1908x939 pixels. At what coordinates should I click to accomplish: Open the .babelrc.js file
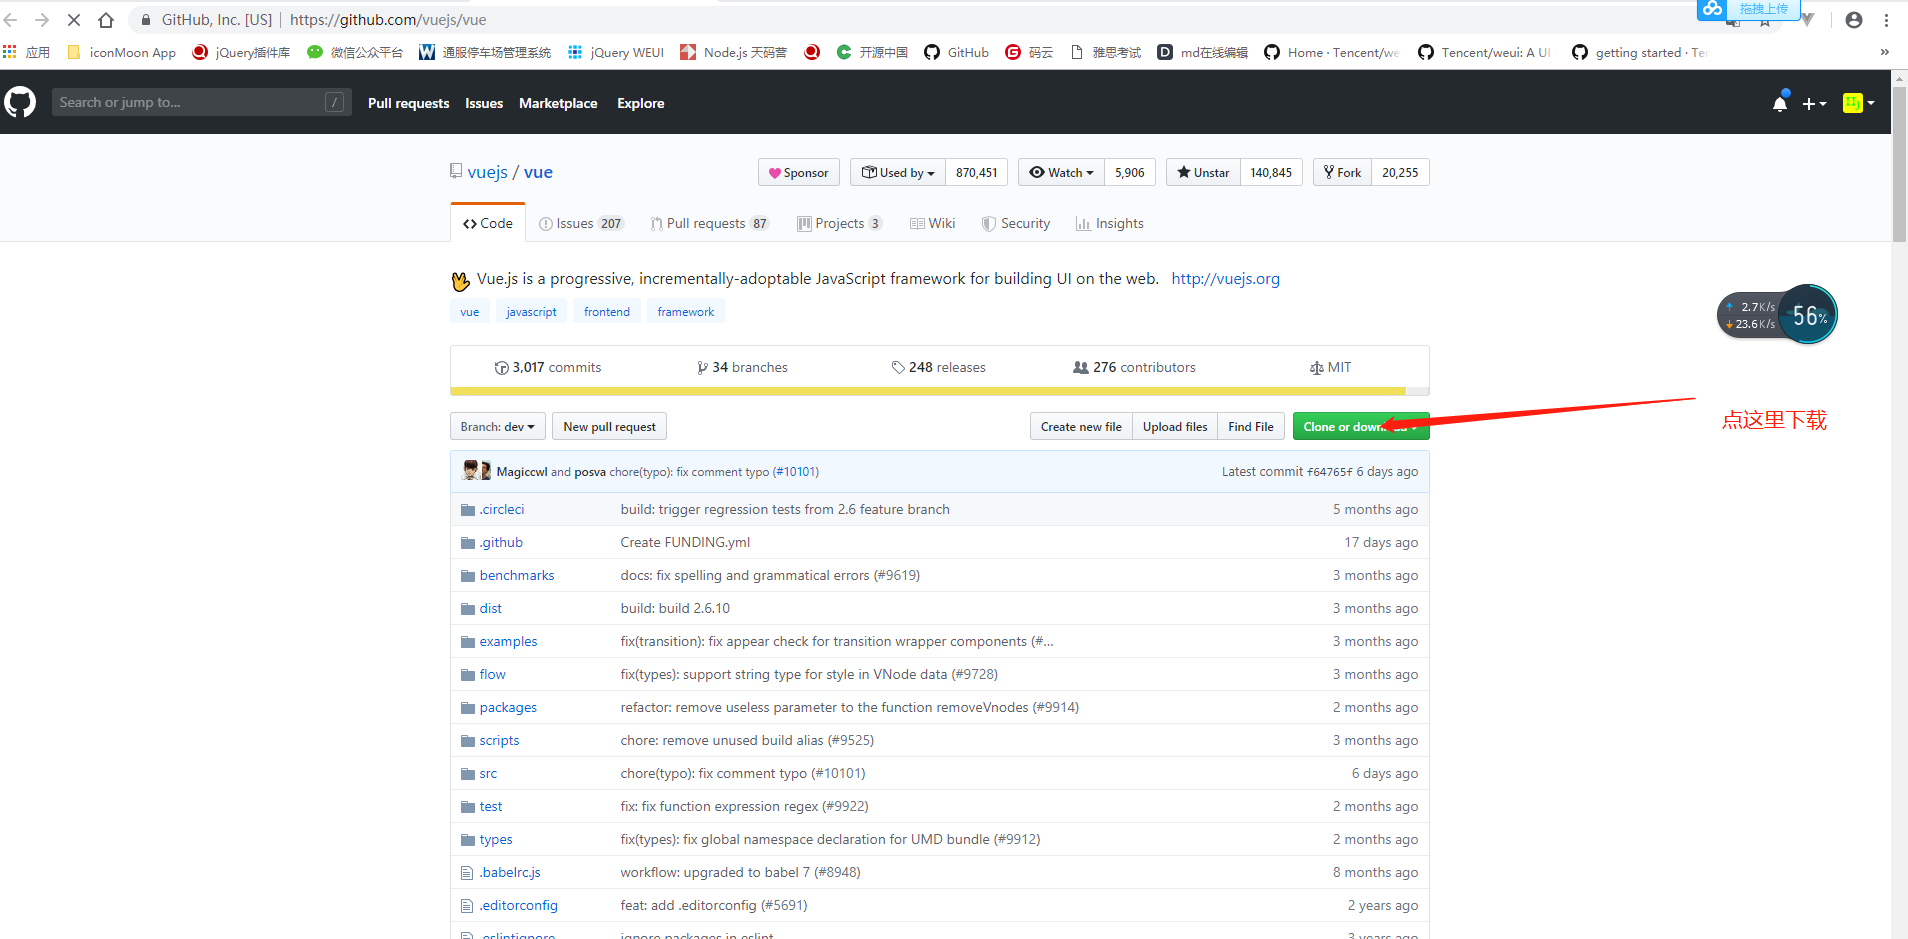[x=510, y=872]
